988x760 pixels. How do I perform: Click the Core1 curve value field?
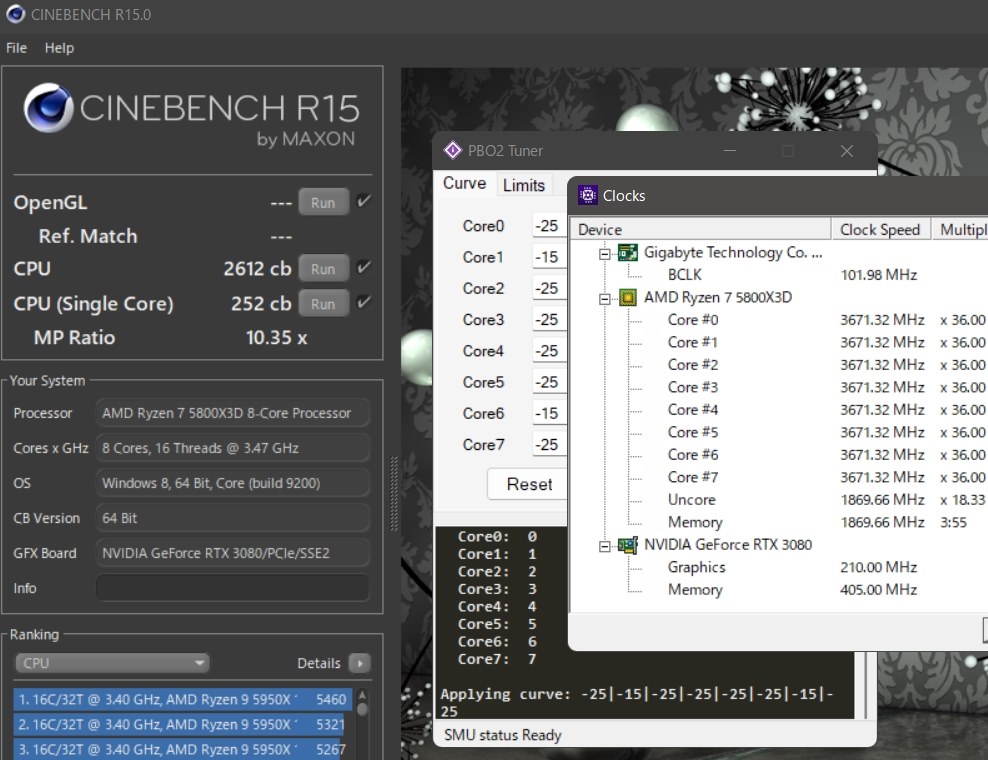(549, 257)
